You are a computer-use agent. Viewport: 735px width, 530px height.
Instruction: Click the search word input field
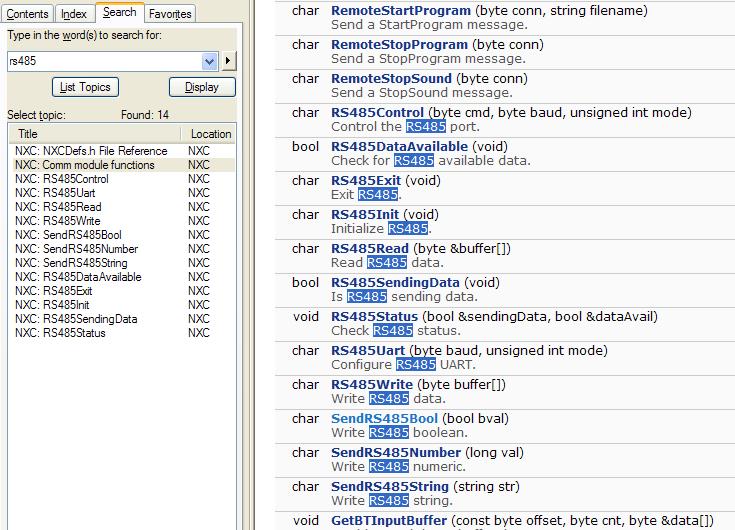click(x=103, y=61)
